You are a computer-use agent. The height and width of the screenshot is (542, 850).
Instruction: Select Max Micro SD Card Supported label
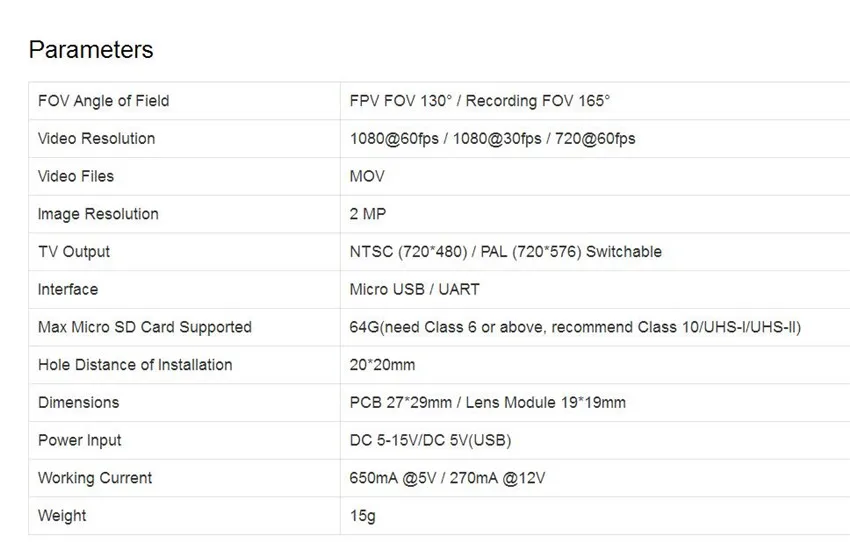pos(145,327)
